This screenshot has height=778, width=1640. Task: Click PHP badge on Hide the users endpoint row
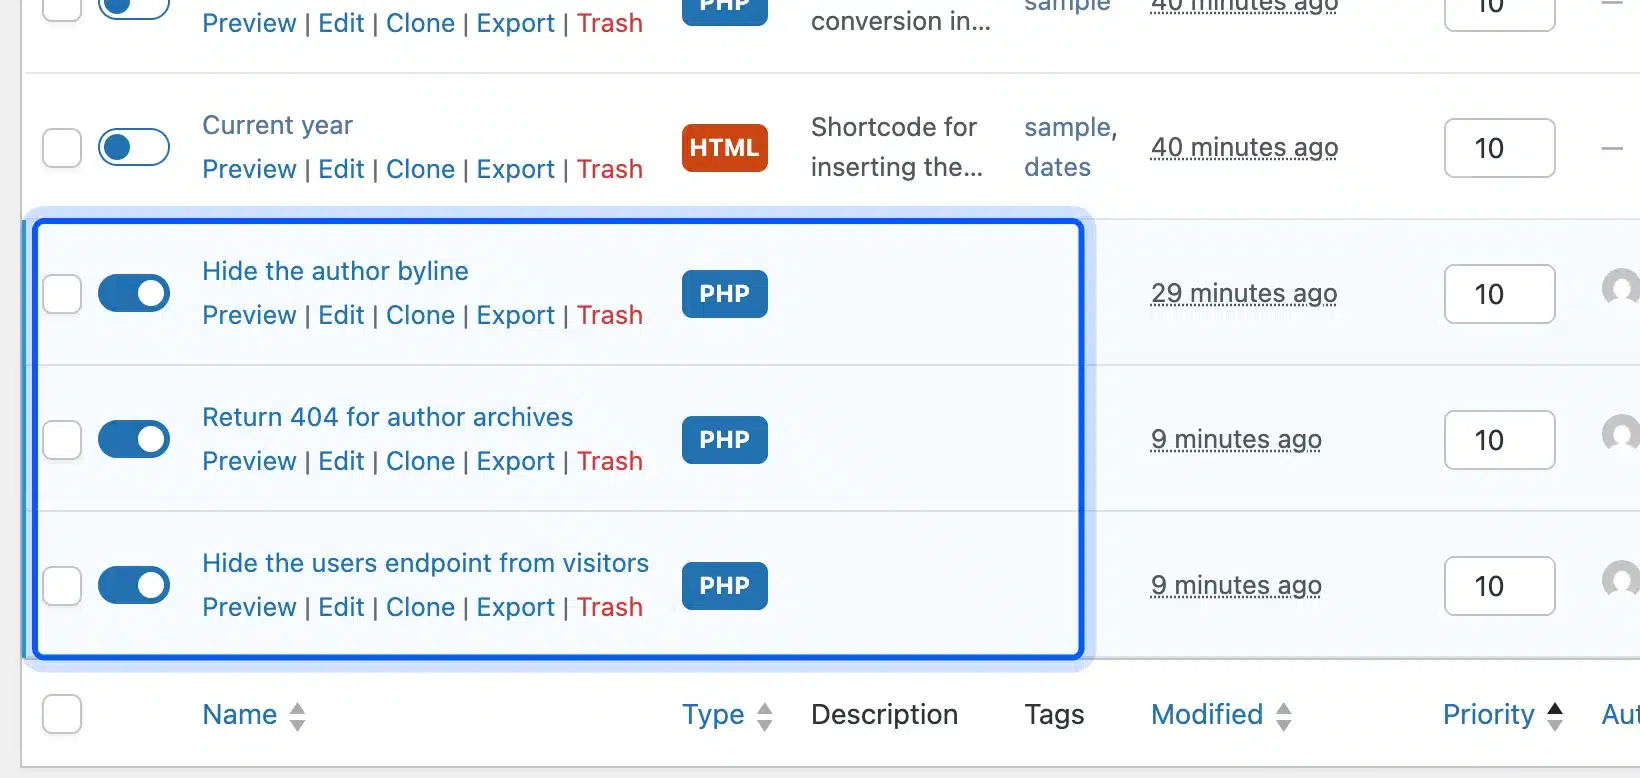coord(725,586)
